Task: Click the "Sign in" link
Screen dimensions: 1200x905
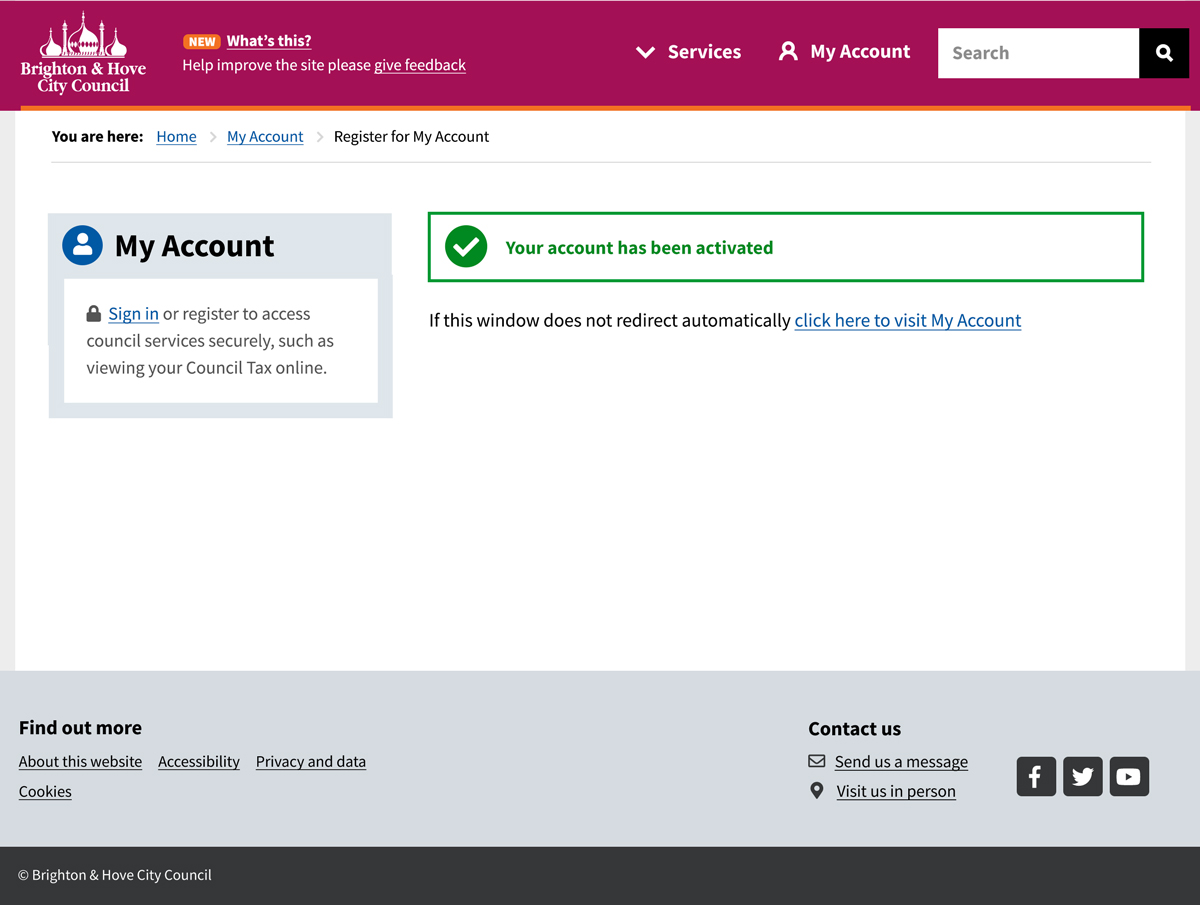Action: click(133, 314)
